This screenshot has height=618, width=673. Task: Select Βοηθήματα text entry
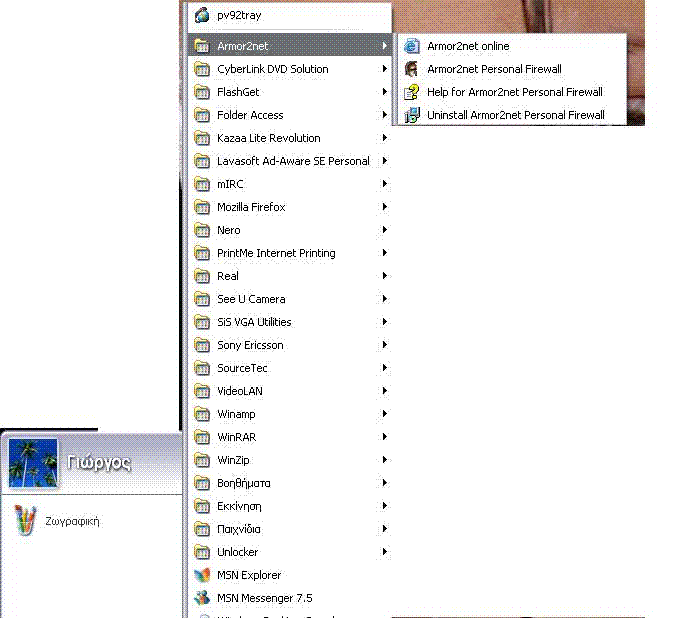(244, 483)
